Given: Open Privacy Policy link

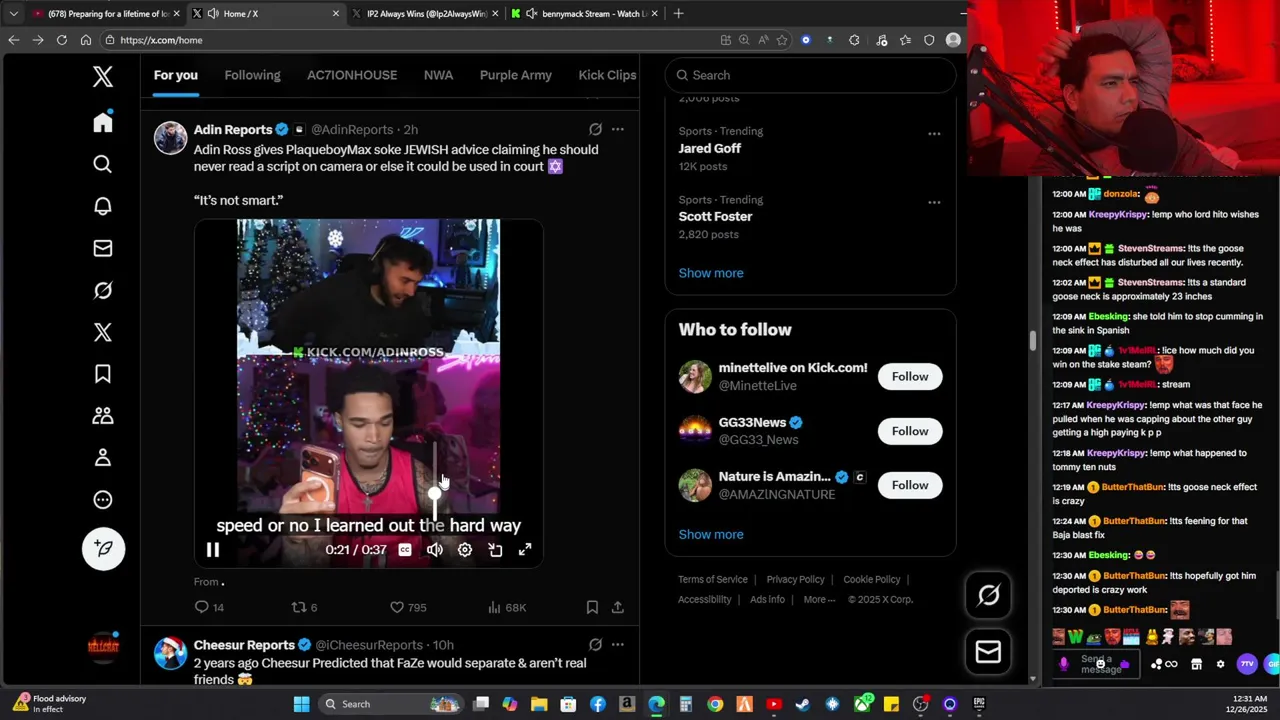Looking at the screenshot, I should tap(795, 580).
